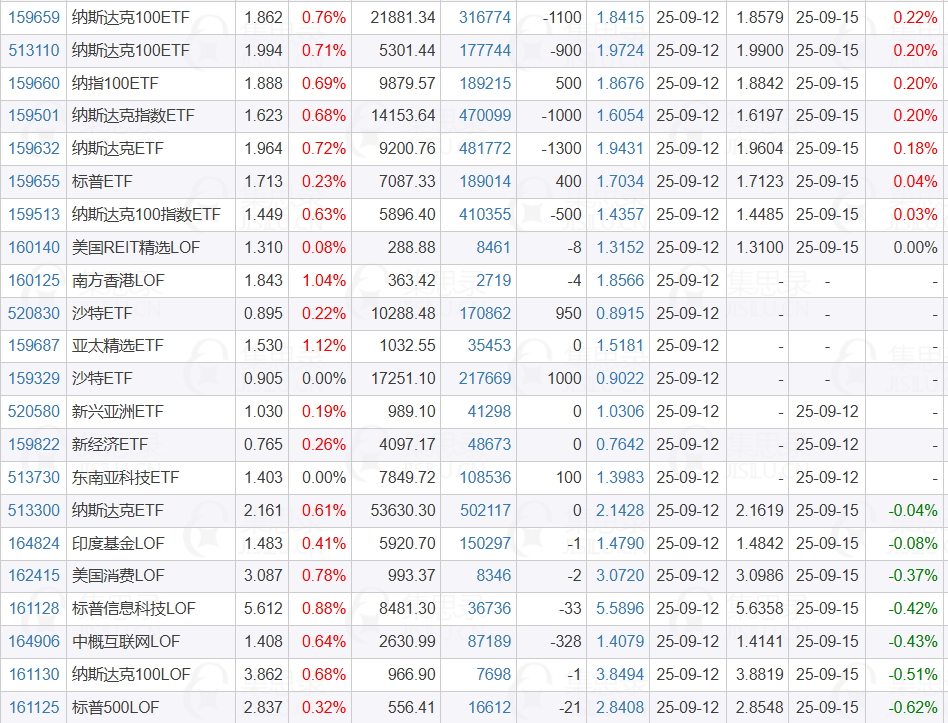Open fund code link 161130
Viewport: 948px width, 723px height.
pyautogui.click(x=34, y=675)
